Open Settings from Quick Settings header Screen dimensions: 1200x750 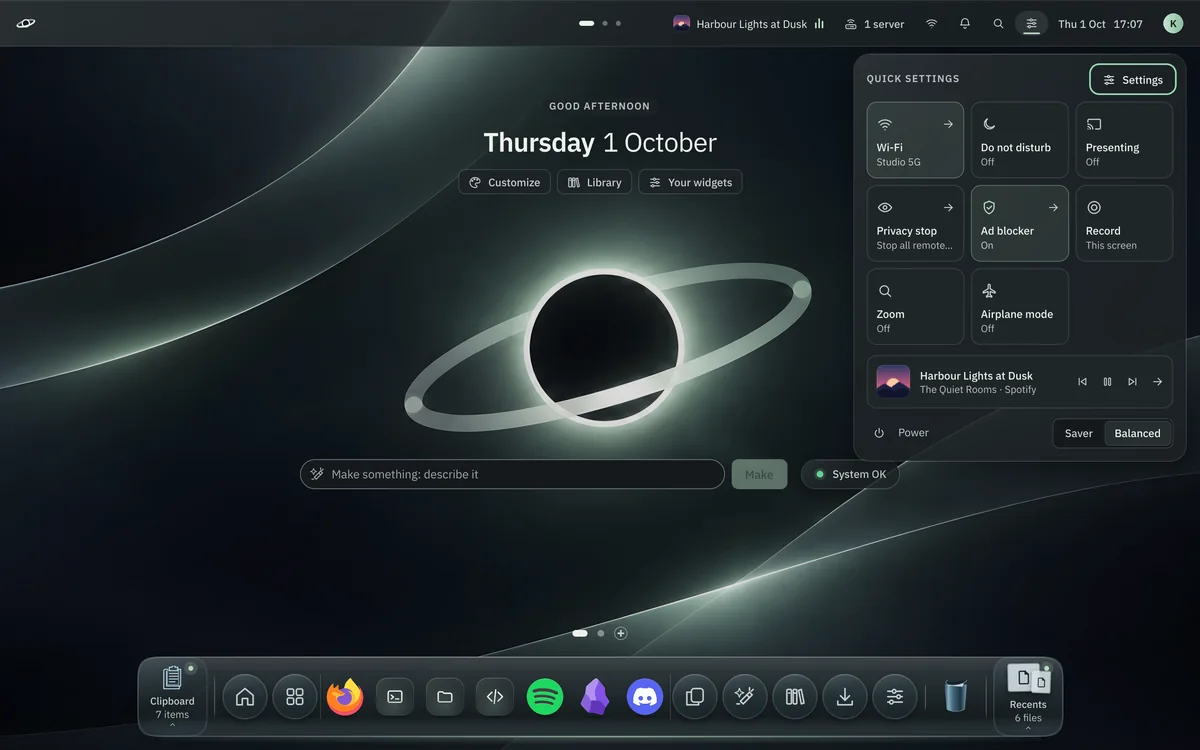coord(1133,80)
